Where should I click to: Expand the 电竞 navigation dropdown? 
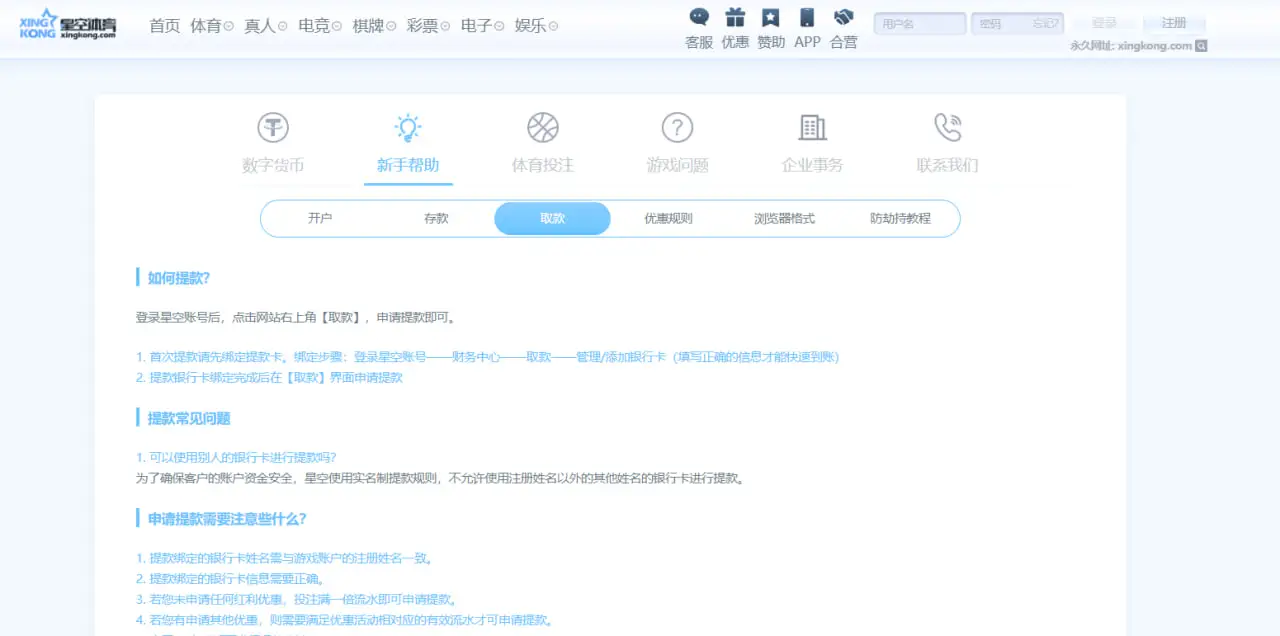coord(319,26)
